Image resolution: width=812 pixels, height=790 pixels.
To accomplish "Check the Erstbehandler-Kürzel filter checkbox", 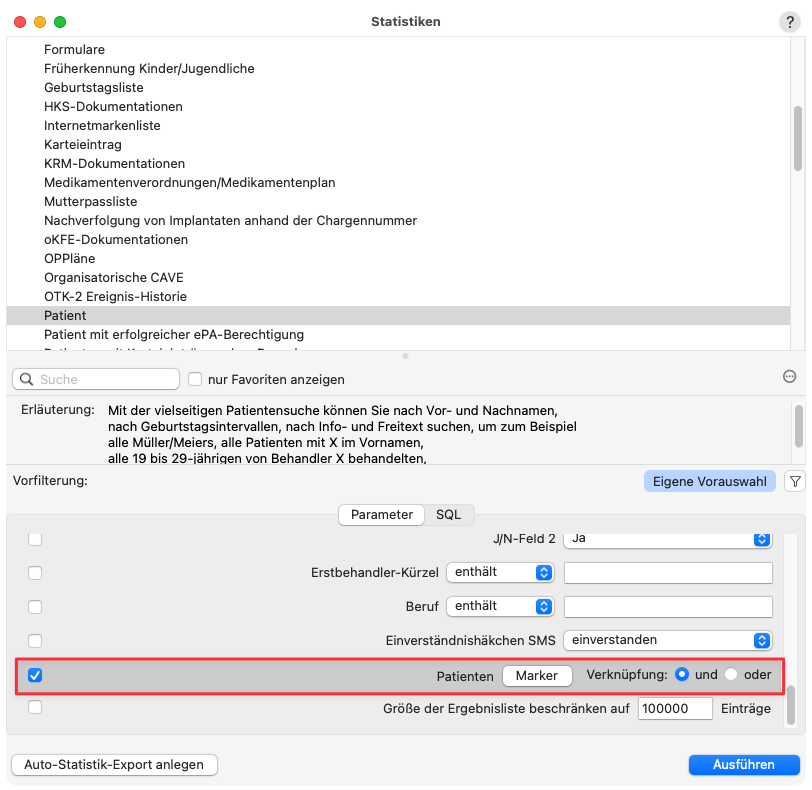I will [35, 572].
